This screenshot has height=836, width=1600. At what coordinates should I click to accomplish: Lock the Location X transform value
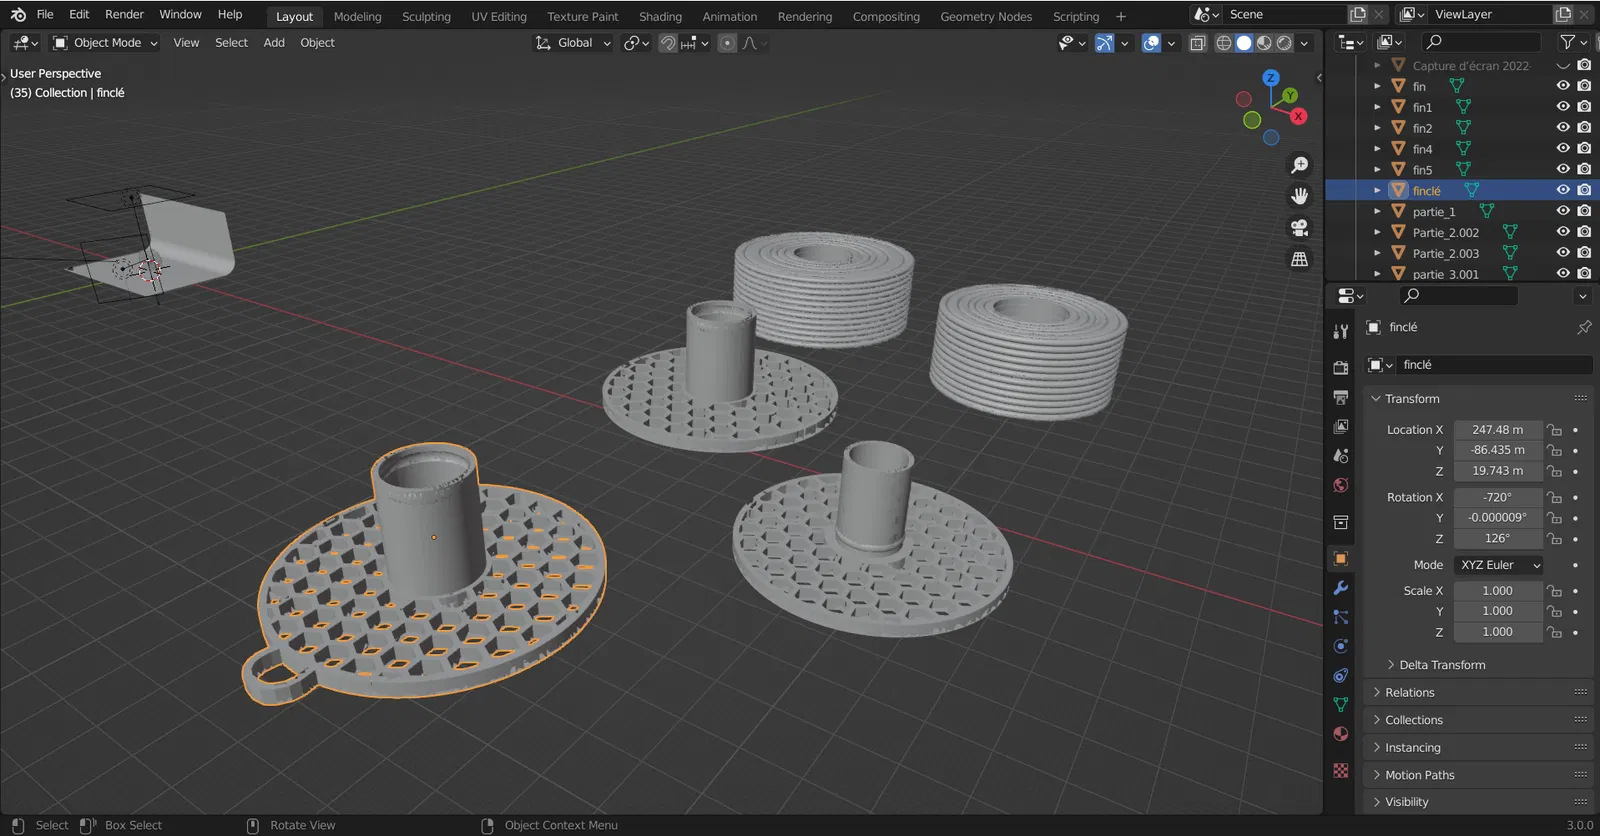(1554, 430)
